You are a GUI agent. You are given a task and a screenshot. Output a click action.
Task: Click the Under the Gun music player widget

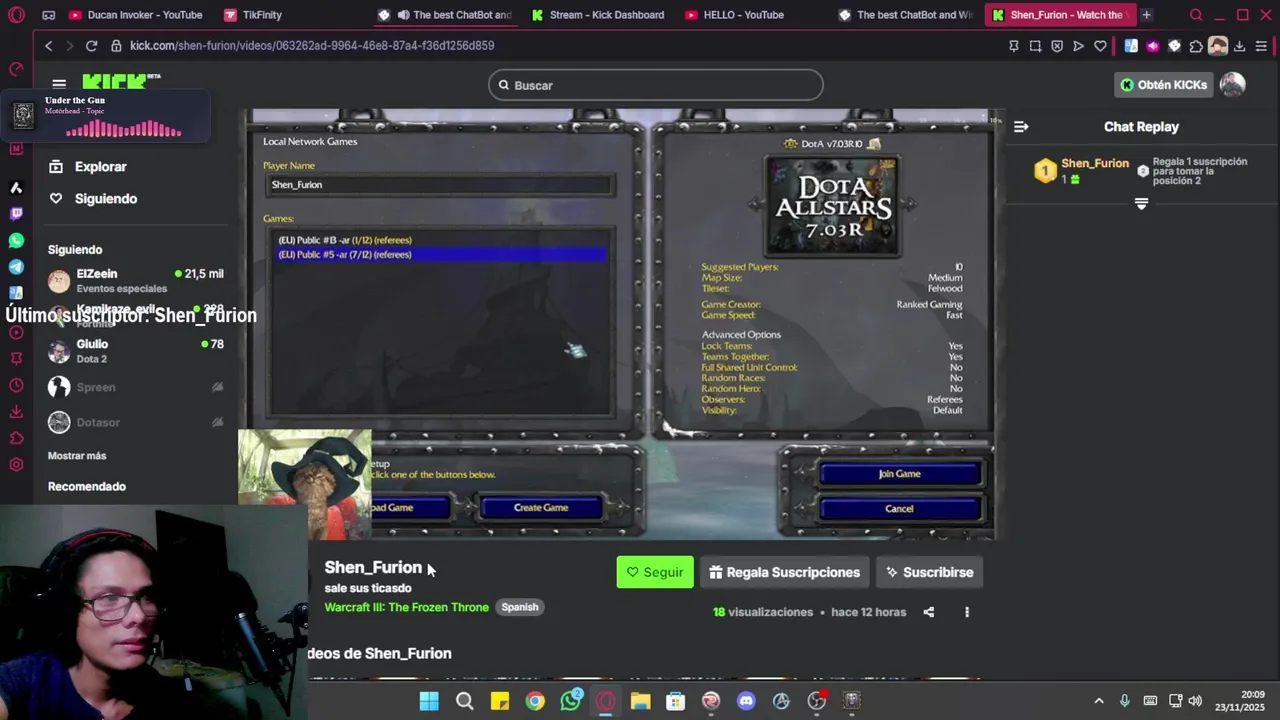click(x=106, y=117)
